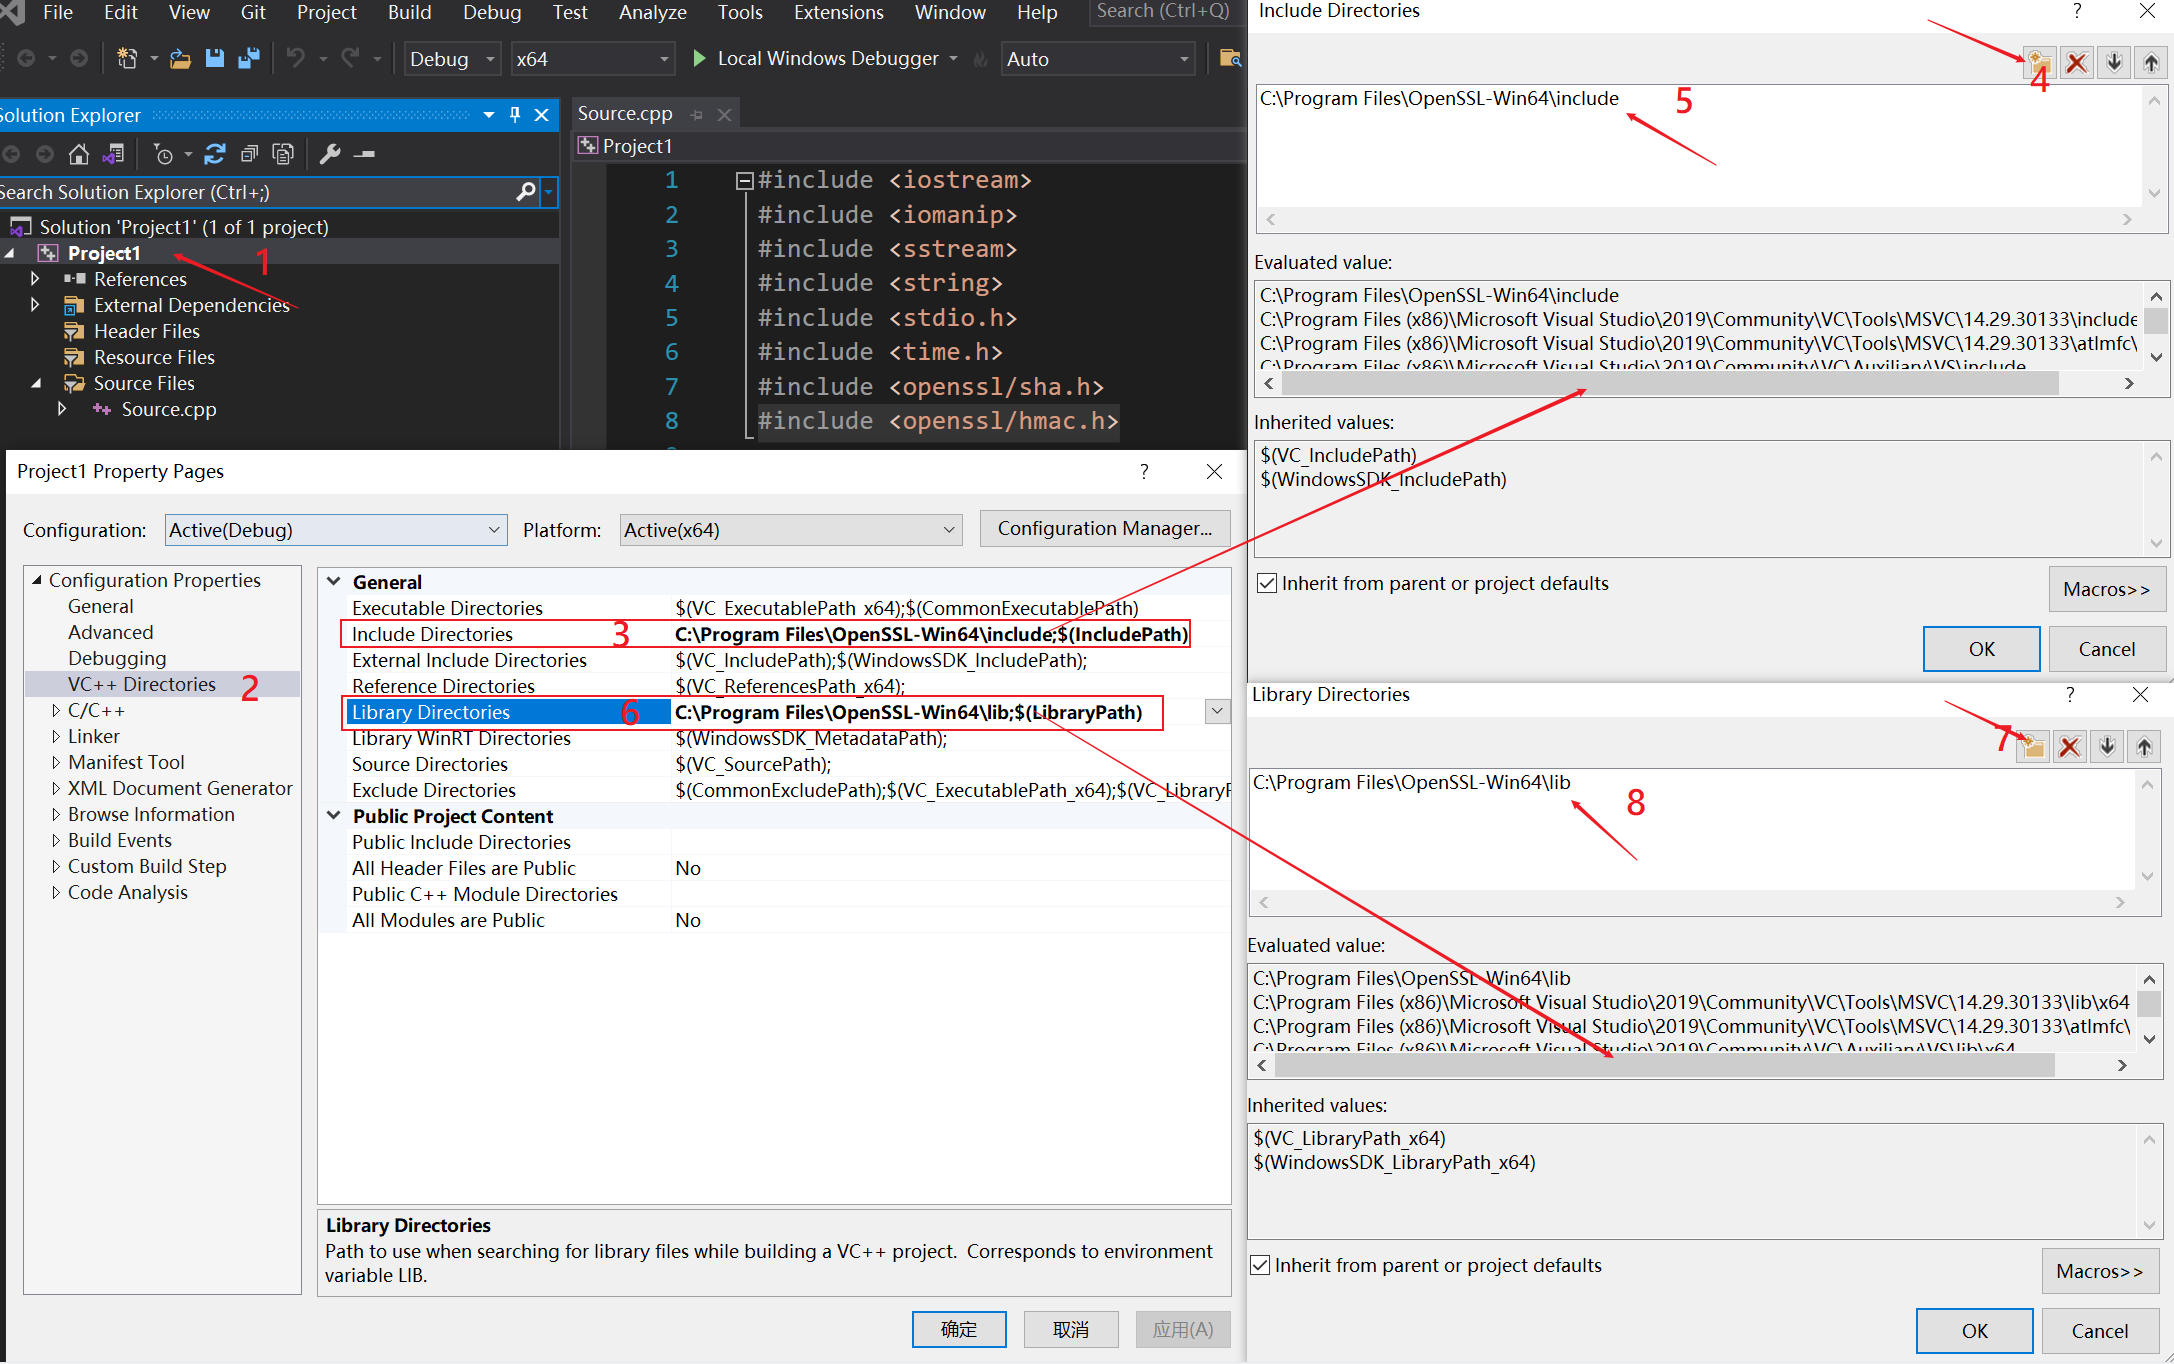Image resolution: width=2174 pixels, height=1364 pixels.
Task: Expand References node in Solution Explorer
Action: (x=35, y=279)
